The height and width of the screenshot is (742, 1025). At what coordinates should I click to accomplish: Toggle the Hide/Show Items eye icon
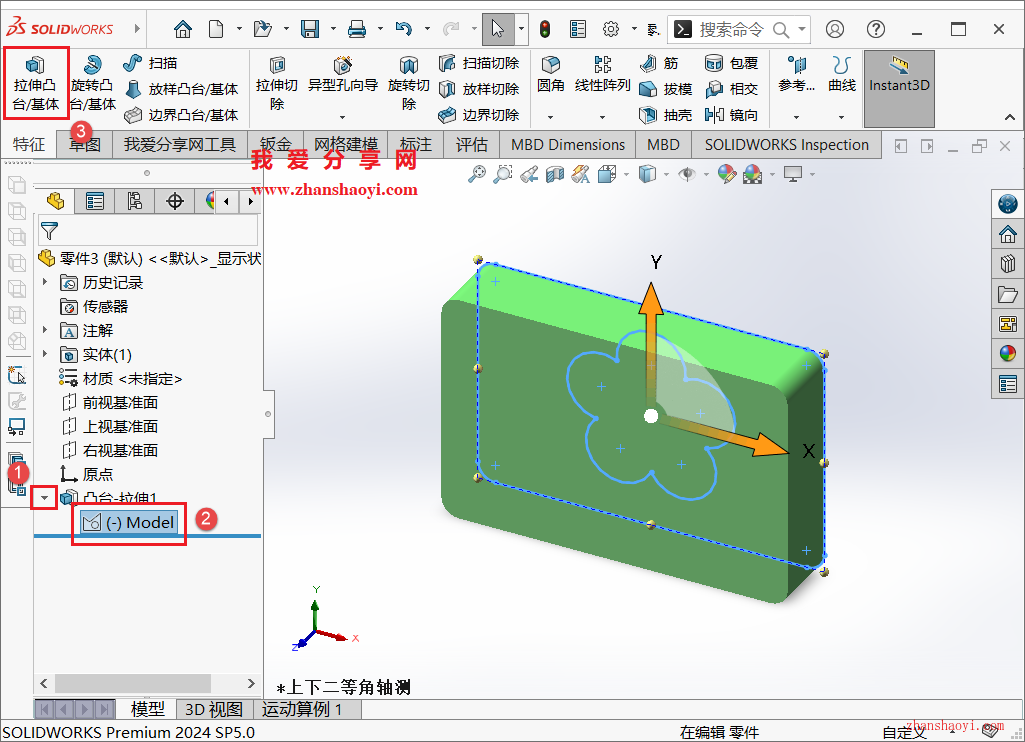[686, 173]
